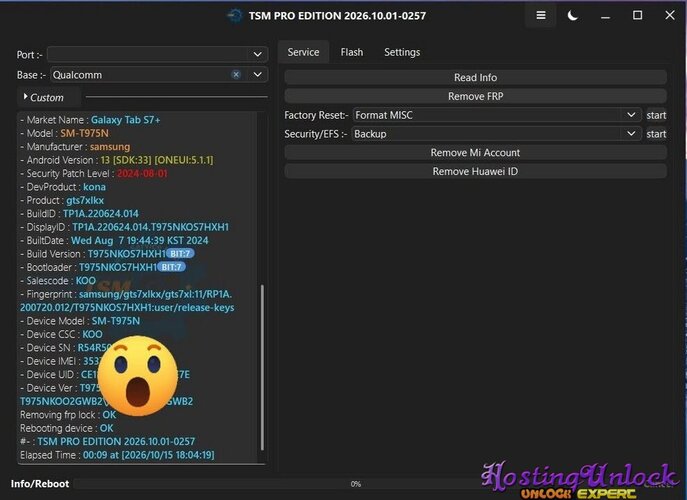687x500 pixels.
Task: Click the Security Patch Level value
Action: click(142, 174)
